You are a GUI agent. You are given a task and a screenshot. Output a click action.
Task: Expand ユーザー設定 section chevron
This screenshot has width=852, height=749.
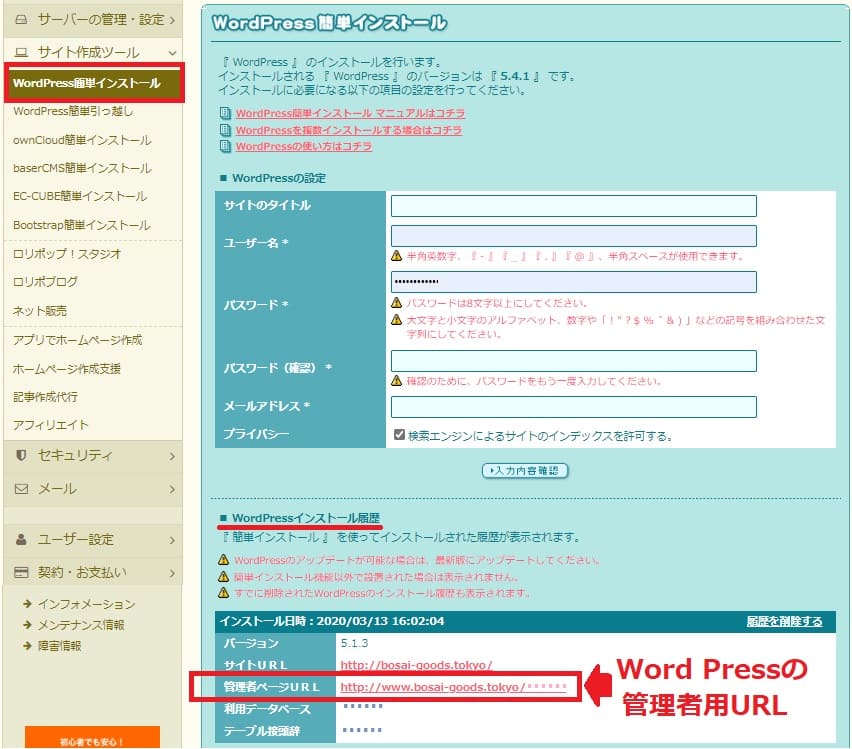tap(172, 540)
